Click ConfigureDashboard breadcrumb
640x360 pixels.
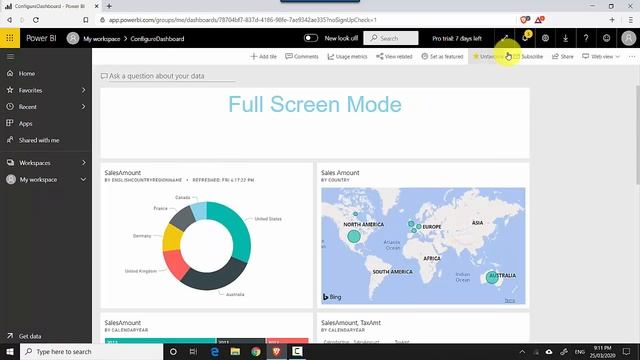click(x=157, y=39)
